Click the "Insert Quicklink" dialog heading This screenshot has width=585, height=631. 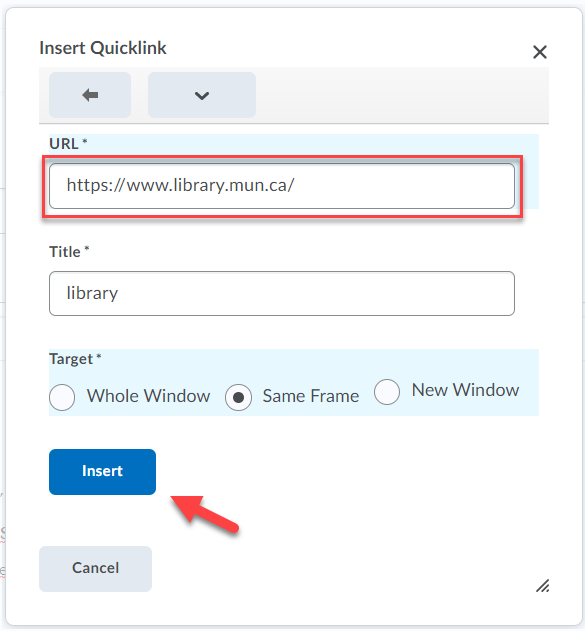click(x=103, y=48)
